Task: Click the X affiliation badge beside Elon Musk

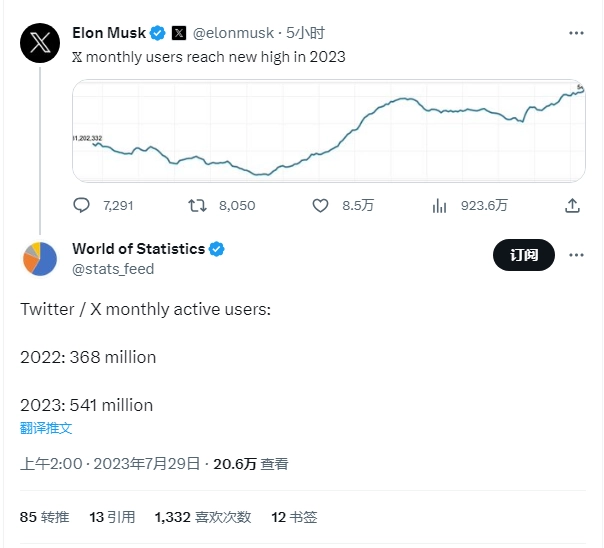Action: (x=178, y=33)
